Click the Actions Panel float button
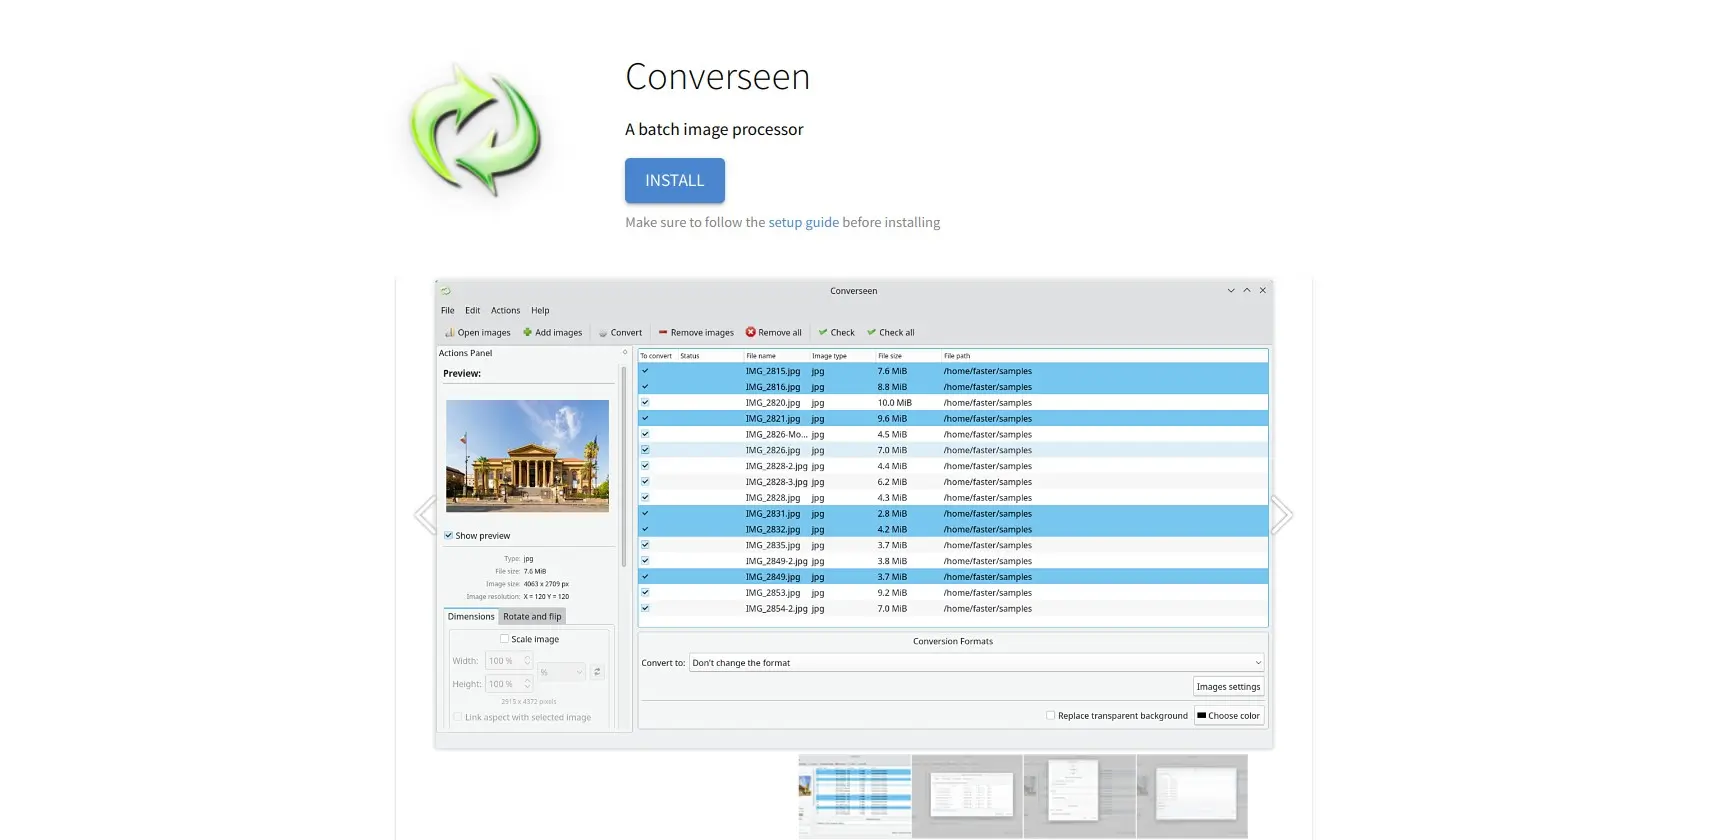Screen dimensions: 1710x840 (625, 353)
